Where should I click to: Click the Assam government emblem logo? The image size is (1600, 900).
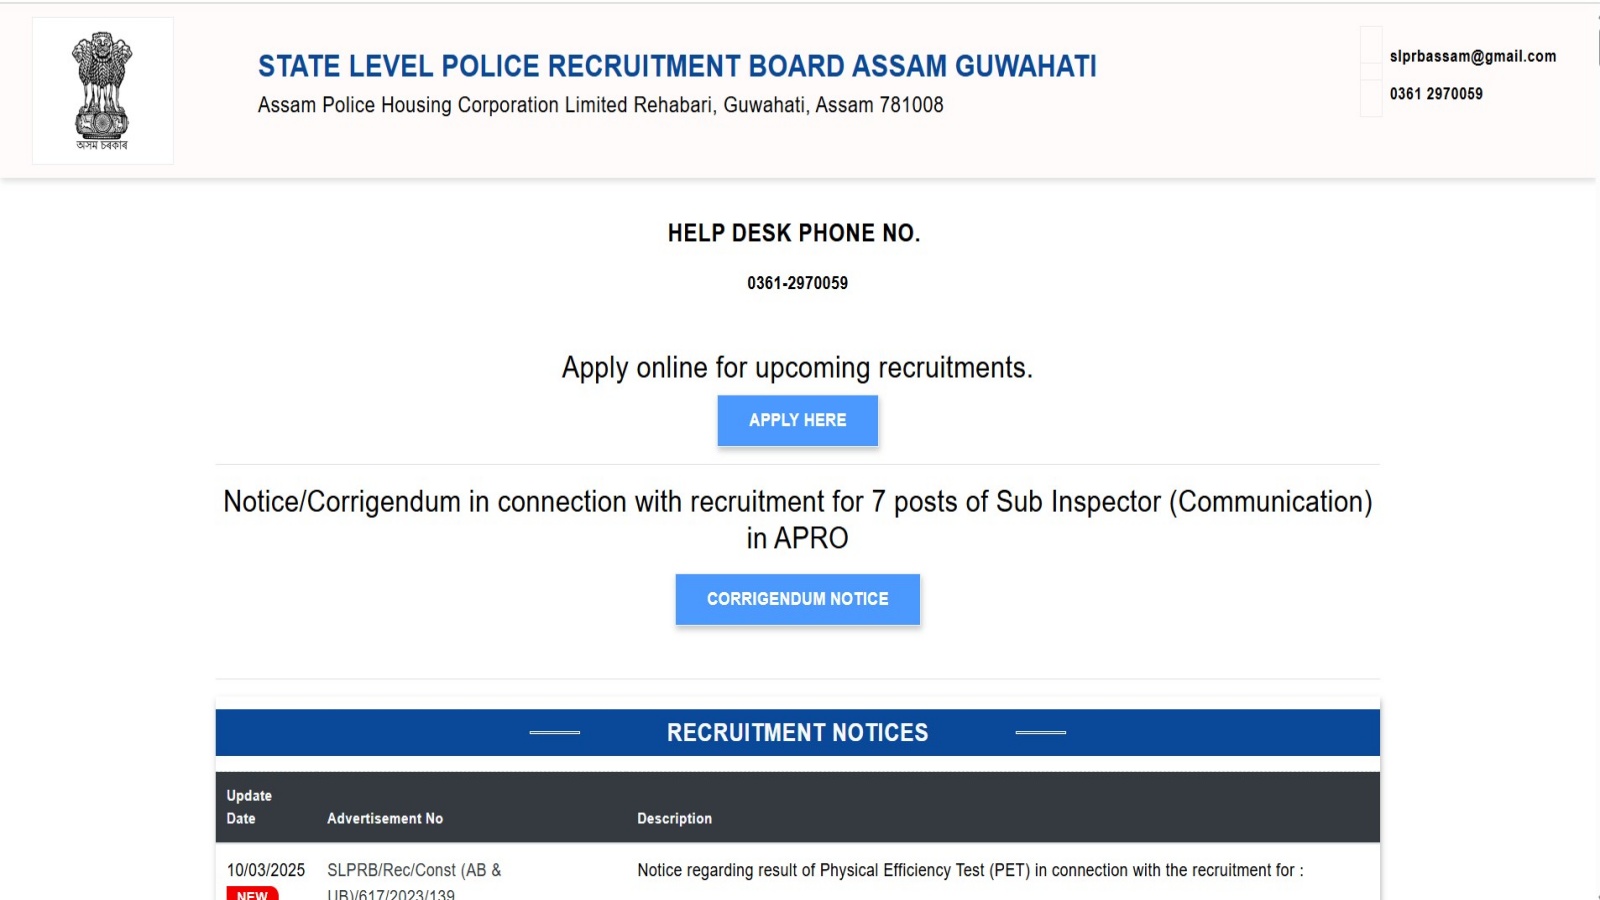point(102,90)
